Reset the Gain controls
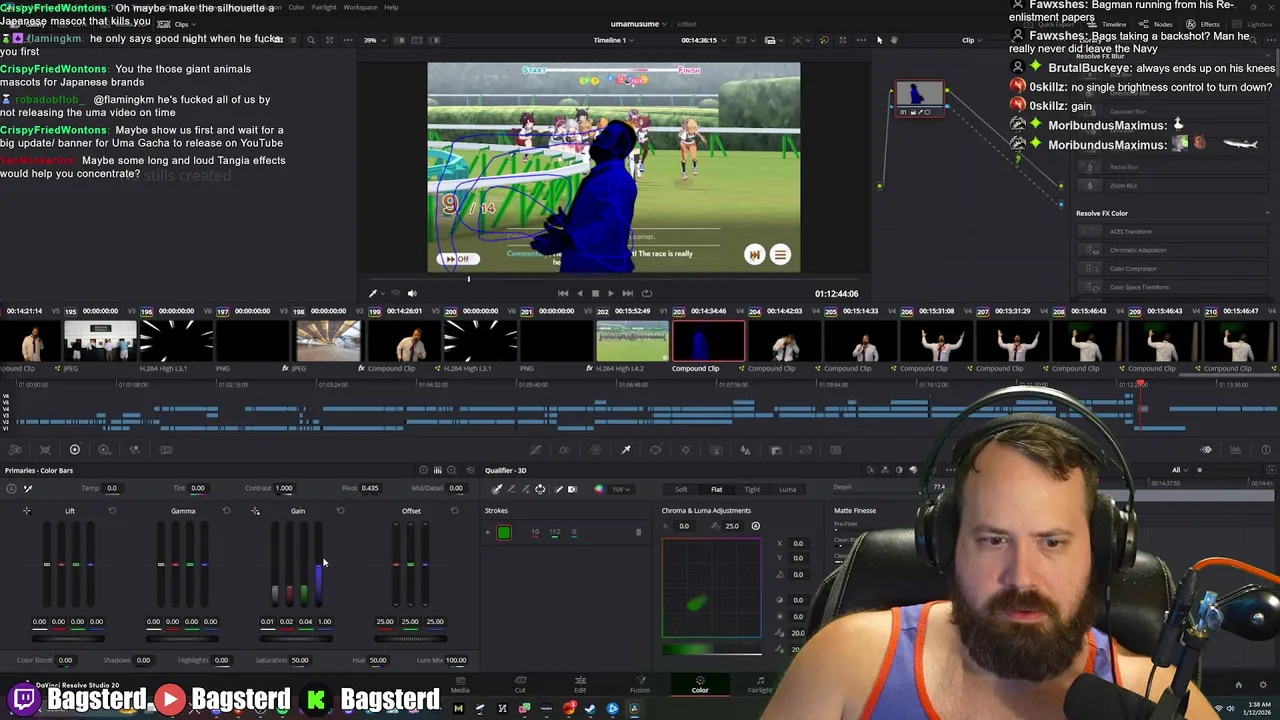1280x720 pixels. (x=340, y=511)
